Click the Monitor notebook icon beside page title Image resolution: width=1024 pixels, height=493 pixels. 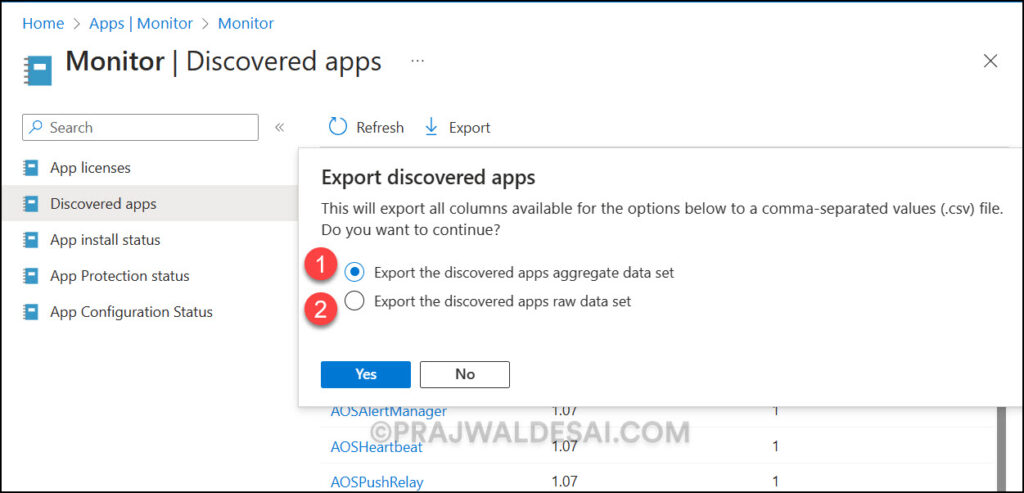[x=39, y=70]
